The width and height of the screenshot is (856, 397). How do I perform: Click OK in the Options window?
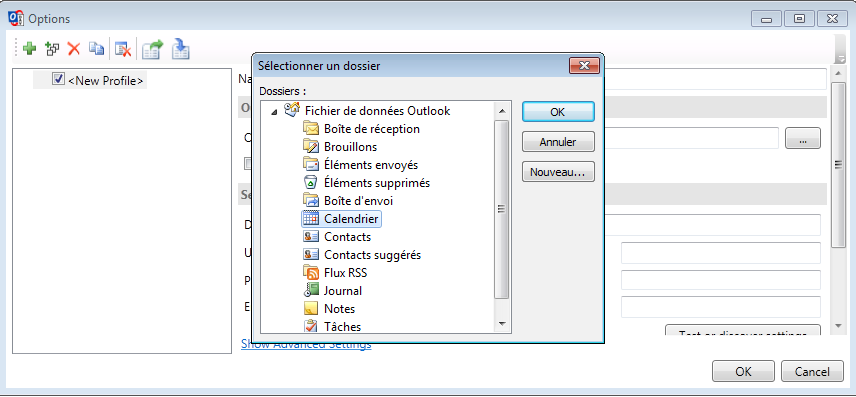click(x=743, y=372)
